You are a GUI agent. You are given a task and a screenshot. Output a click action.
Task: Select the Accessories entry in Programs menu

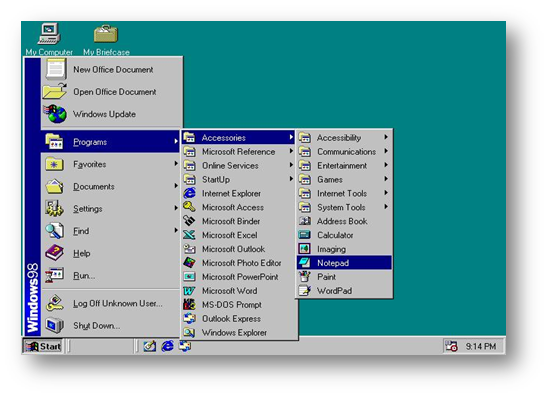pyautogui.click(x=238, y=137)
